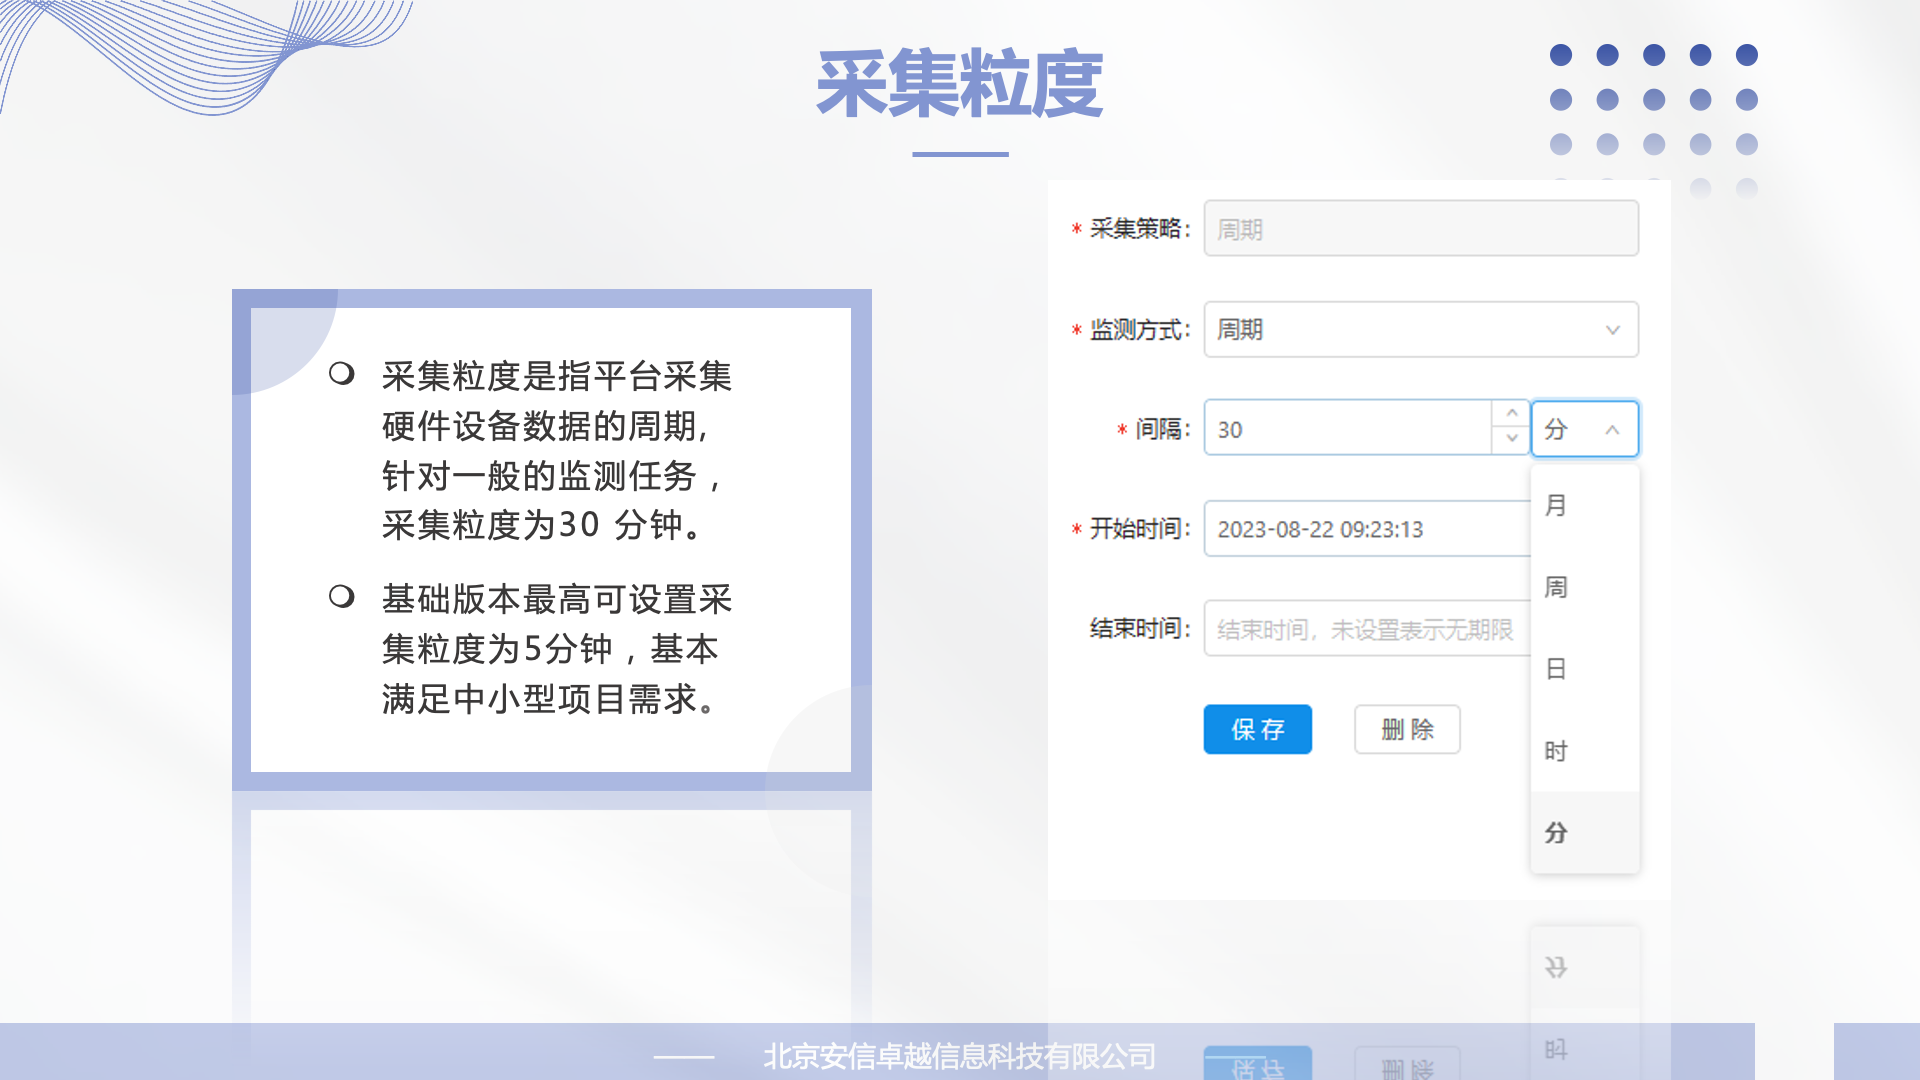Choose 时 in the unit dropdown list

(1584, 751)
